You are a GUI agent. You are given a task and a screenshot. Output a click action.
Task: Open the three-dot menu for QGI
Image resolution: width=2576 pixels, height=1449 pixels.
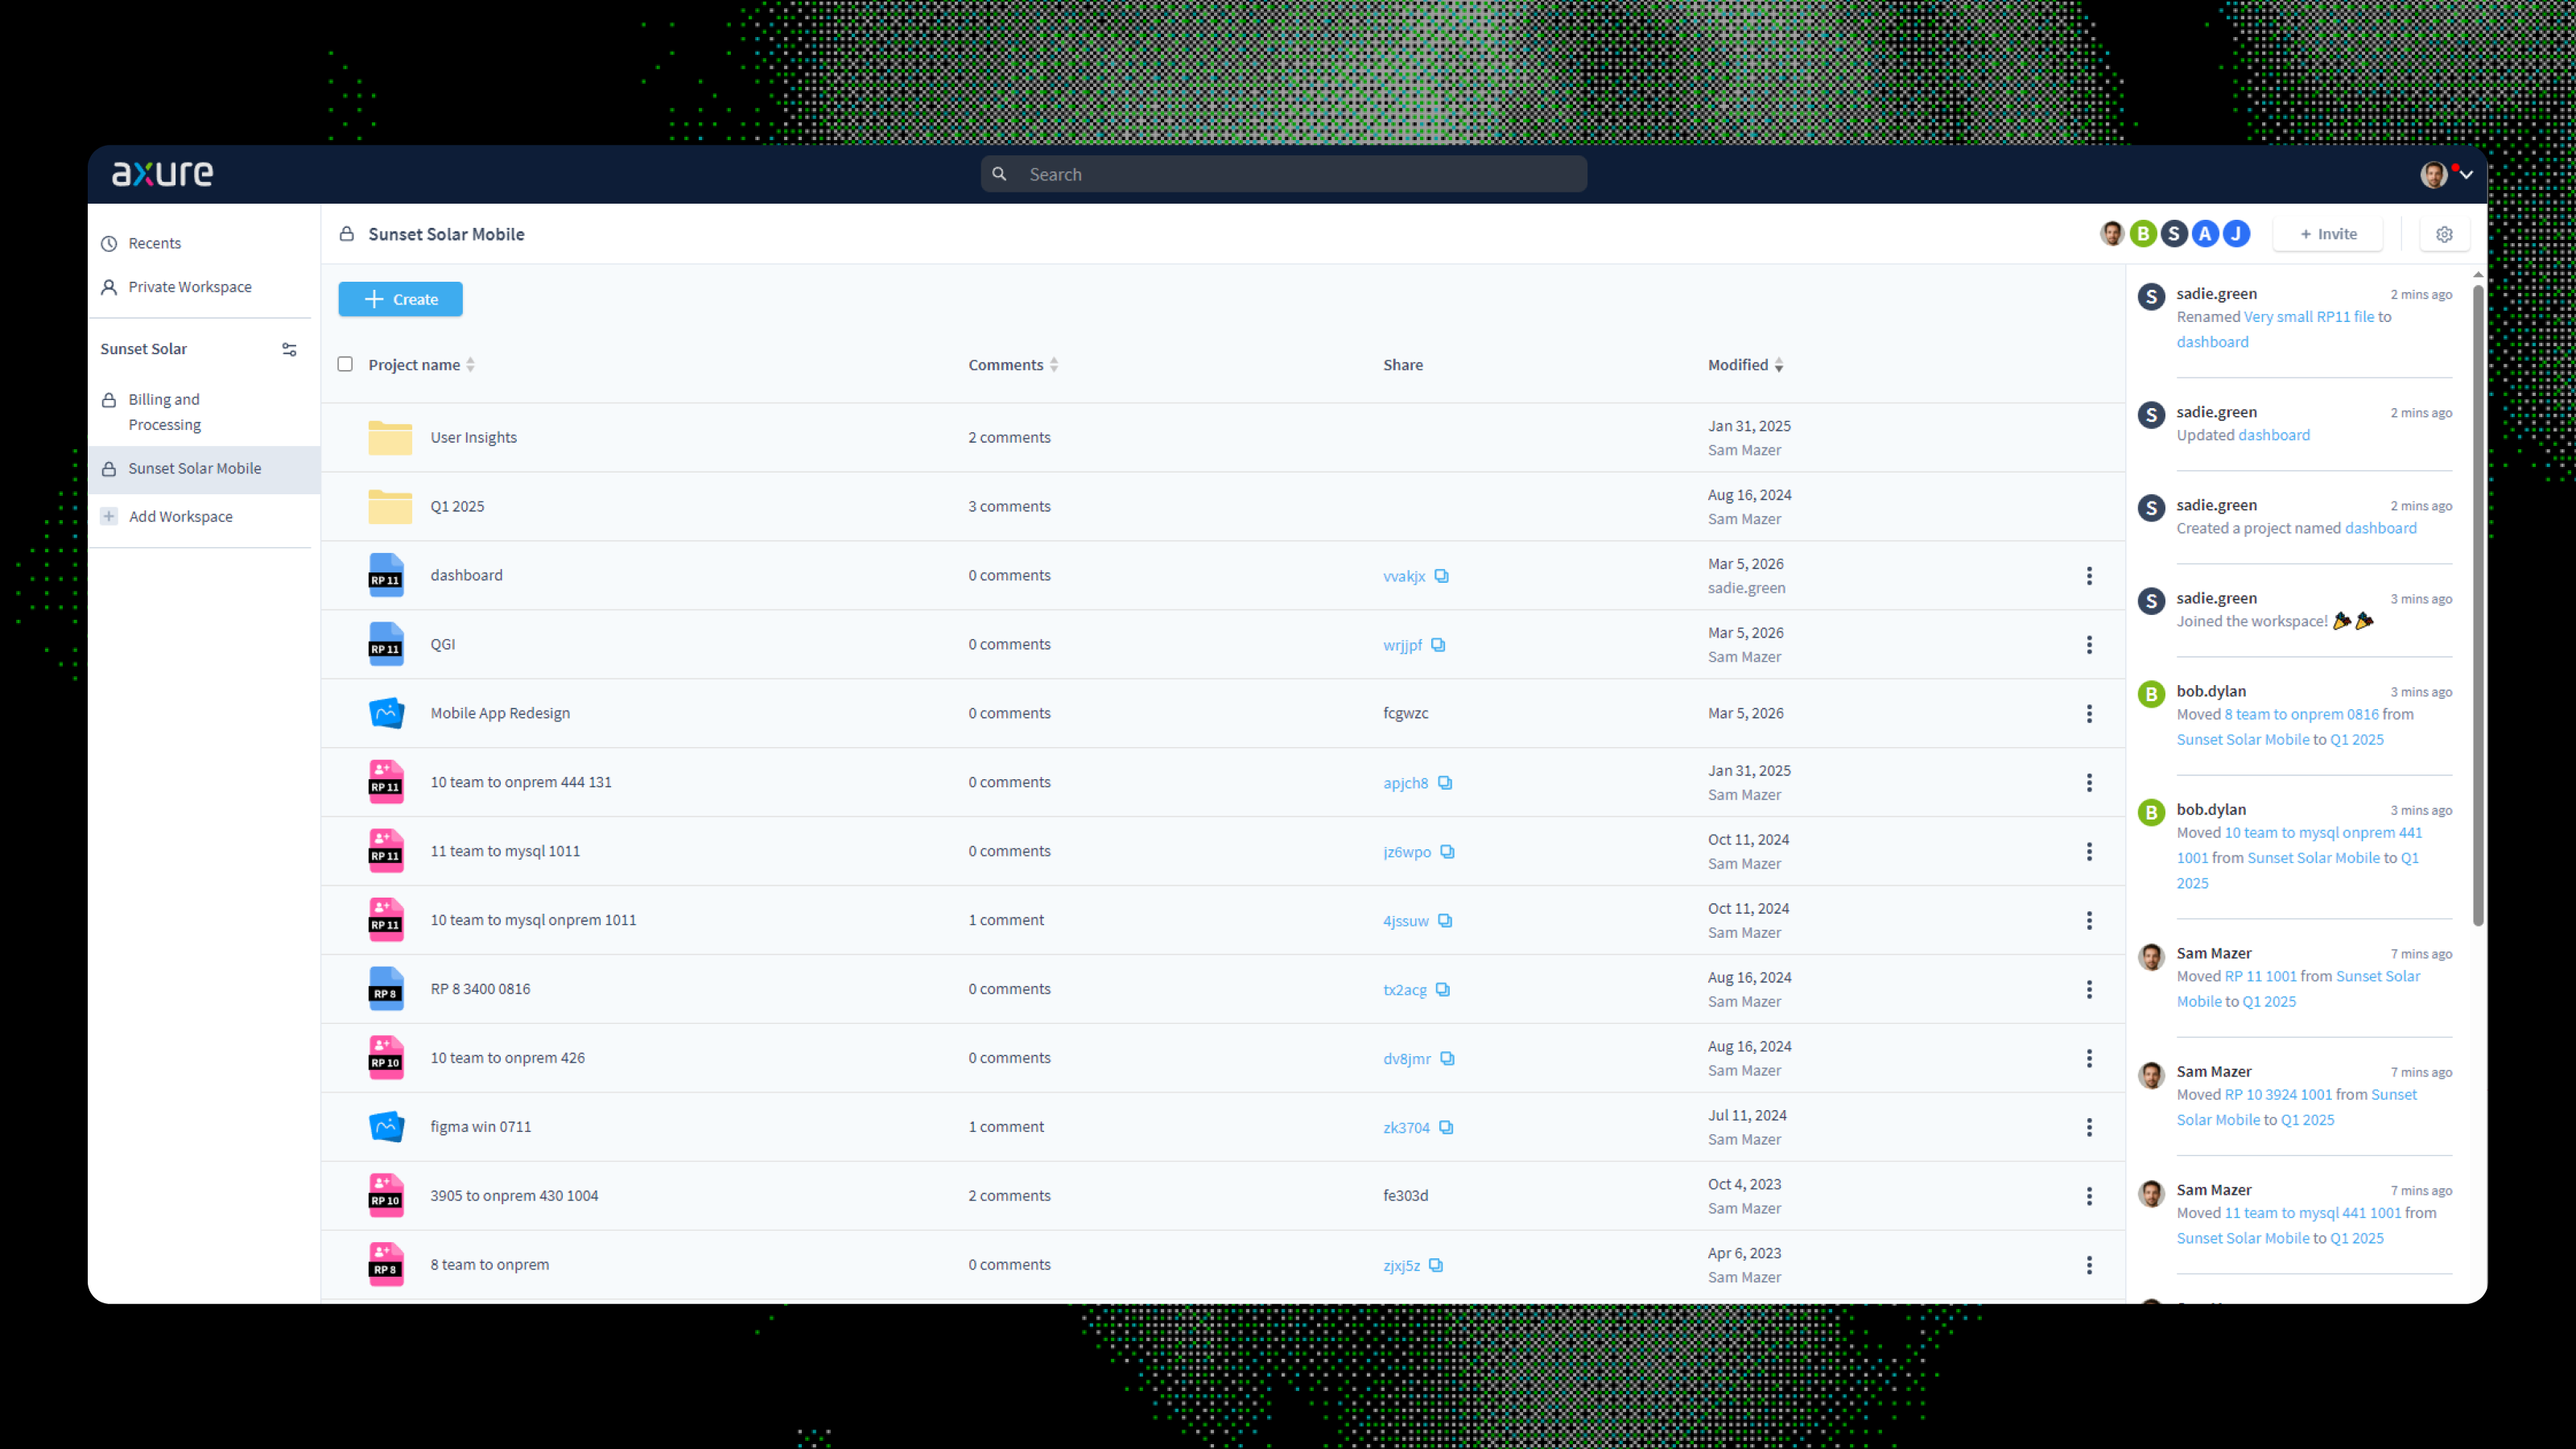click(x=2090, y=644)
